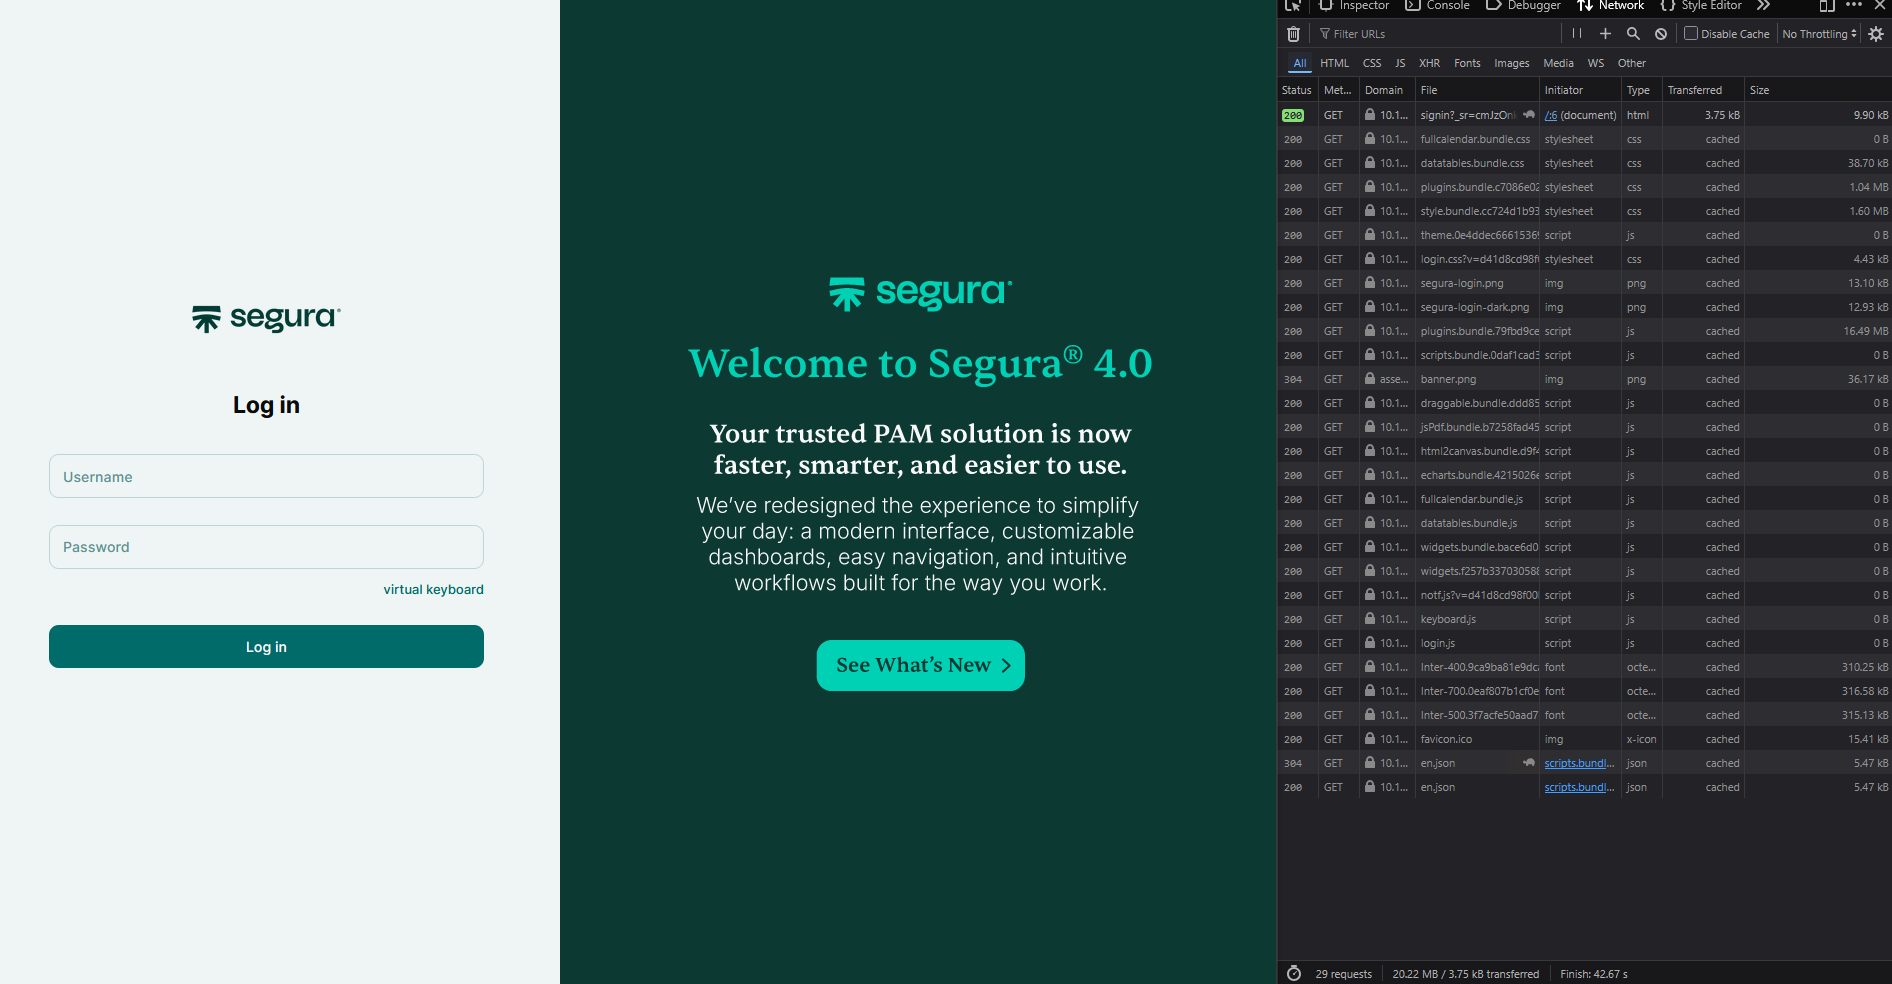This screenshot has height=984, width=1892.
Task: Clear network log with the trash icon
Action: tap(1293, 34)
